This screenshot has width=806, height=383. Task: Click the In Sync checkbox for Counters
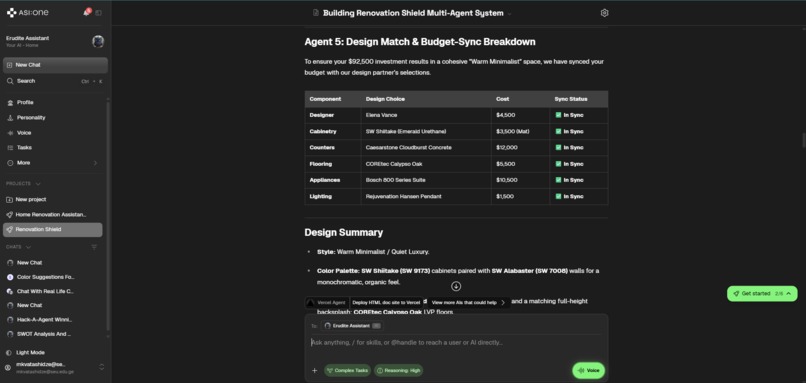pyautogui.click(x=558, y=148)
